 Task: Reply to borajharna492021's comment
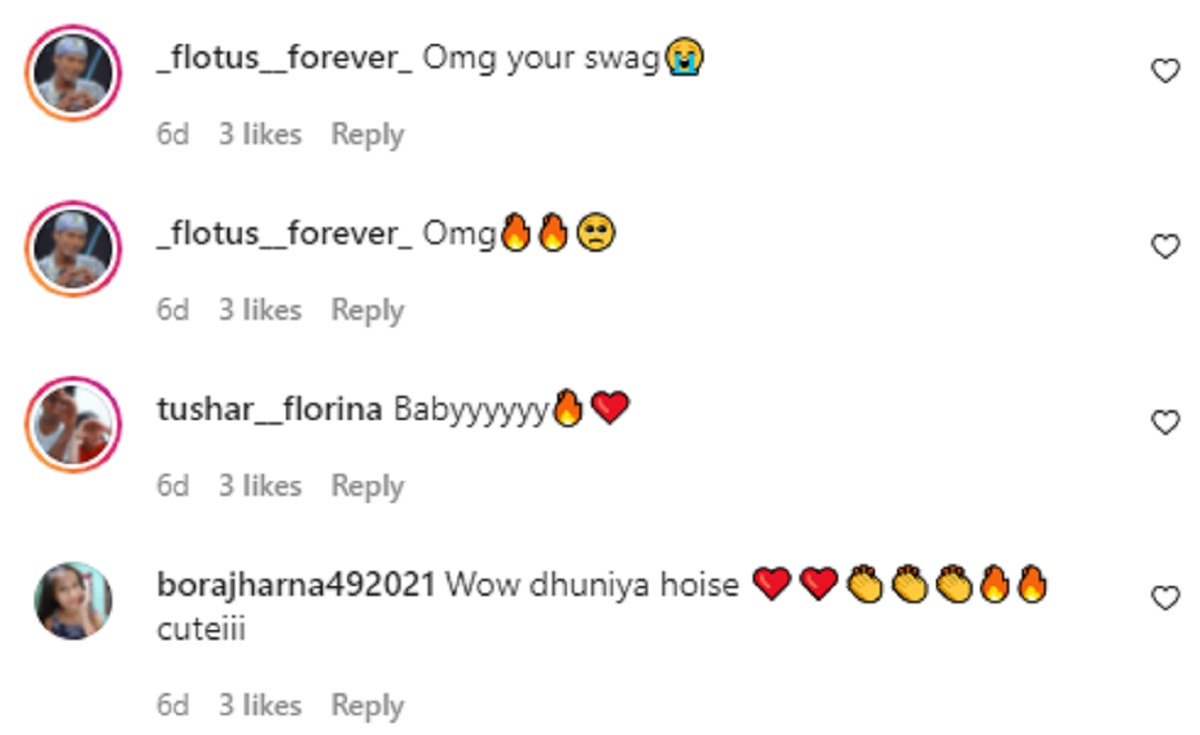click(367, 706)
